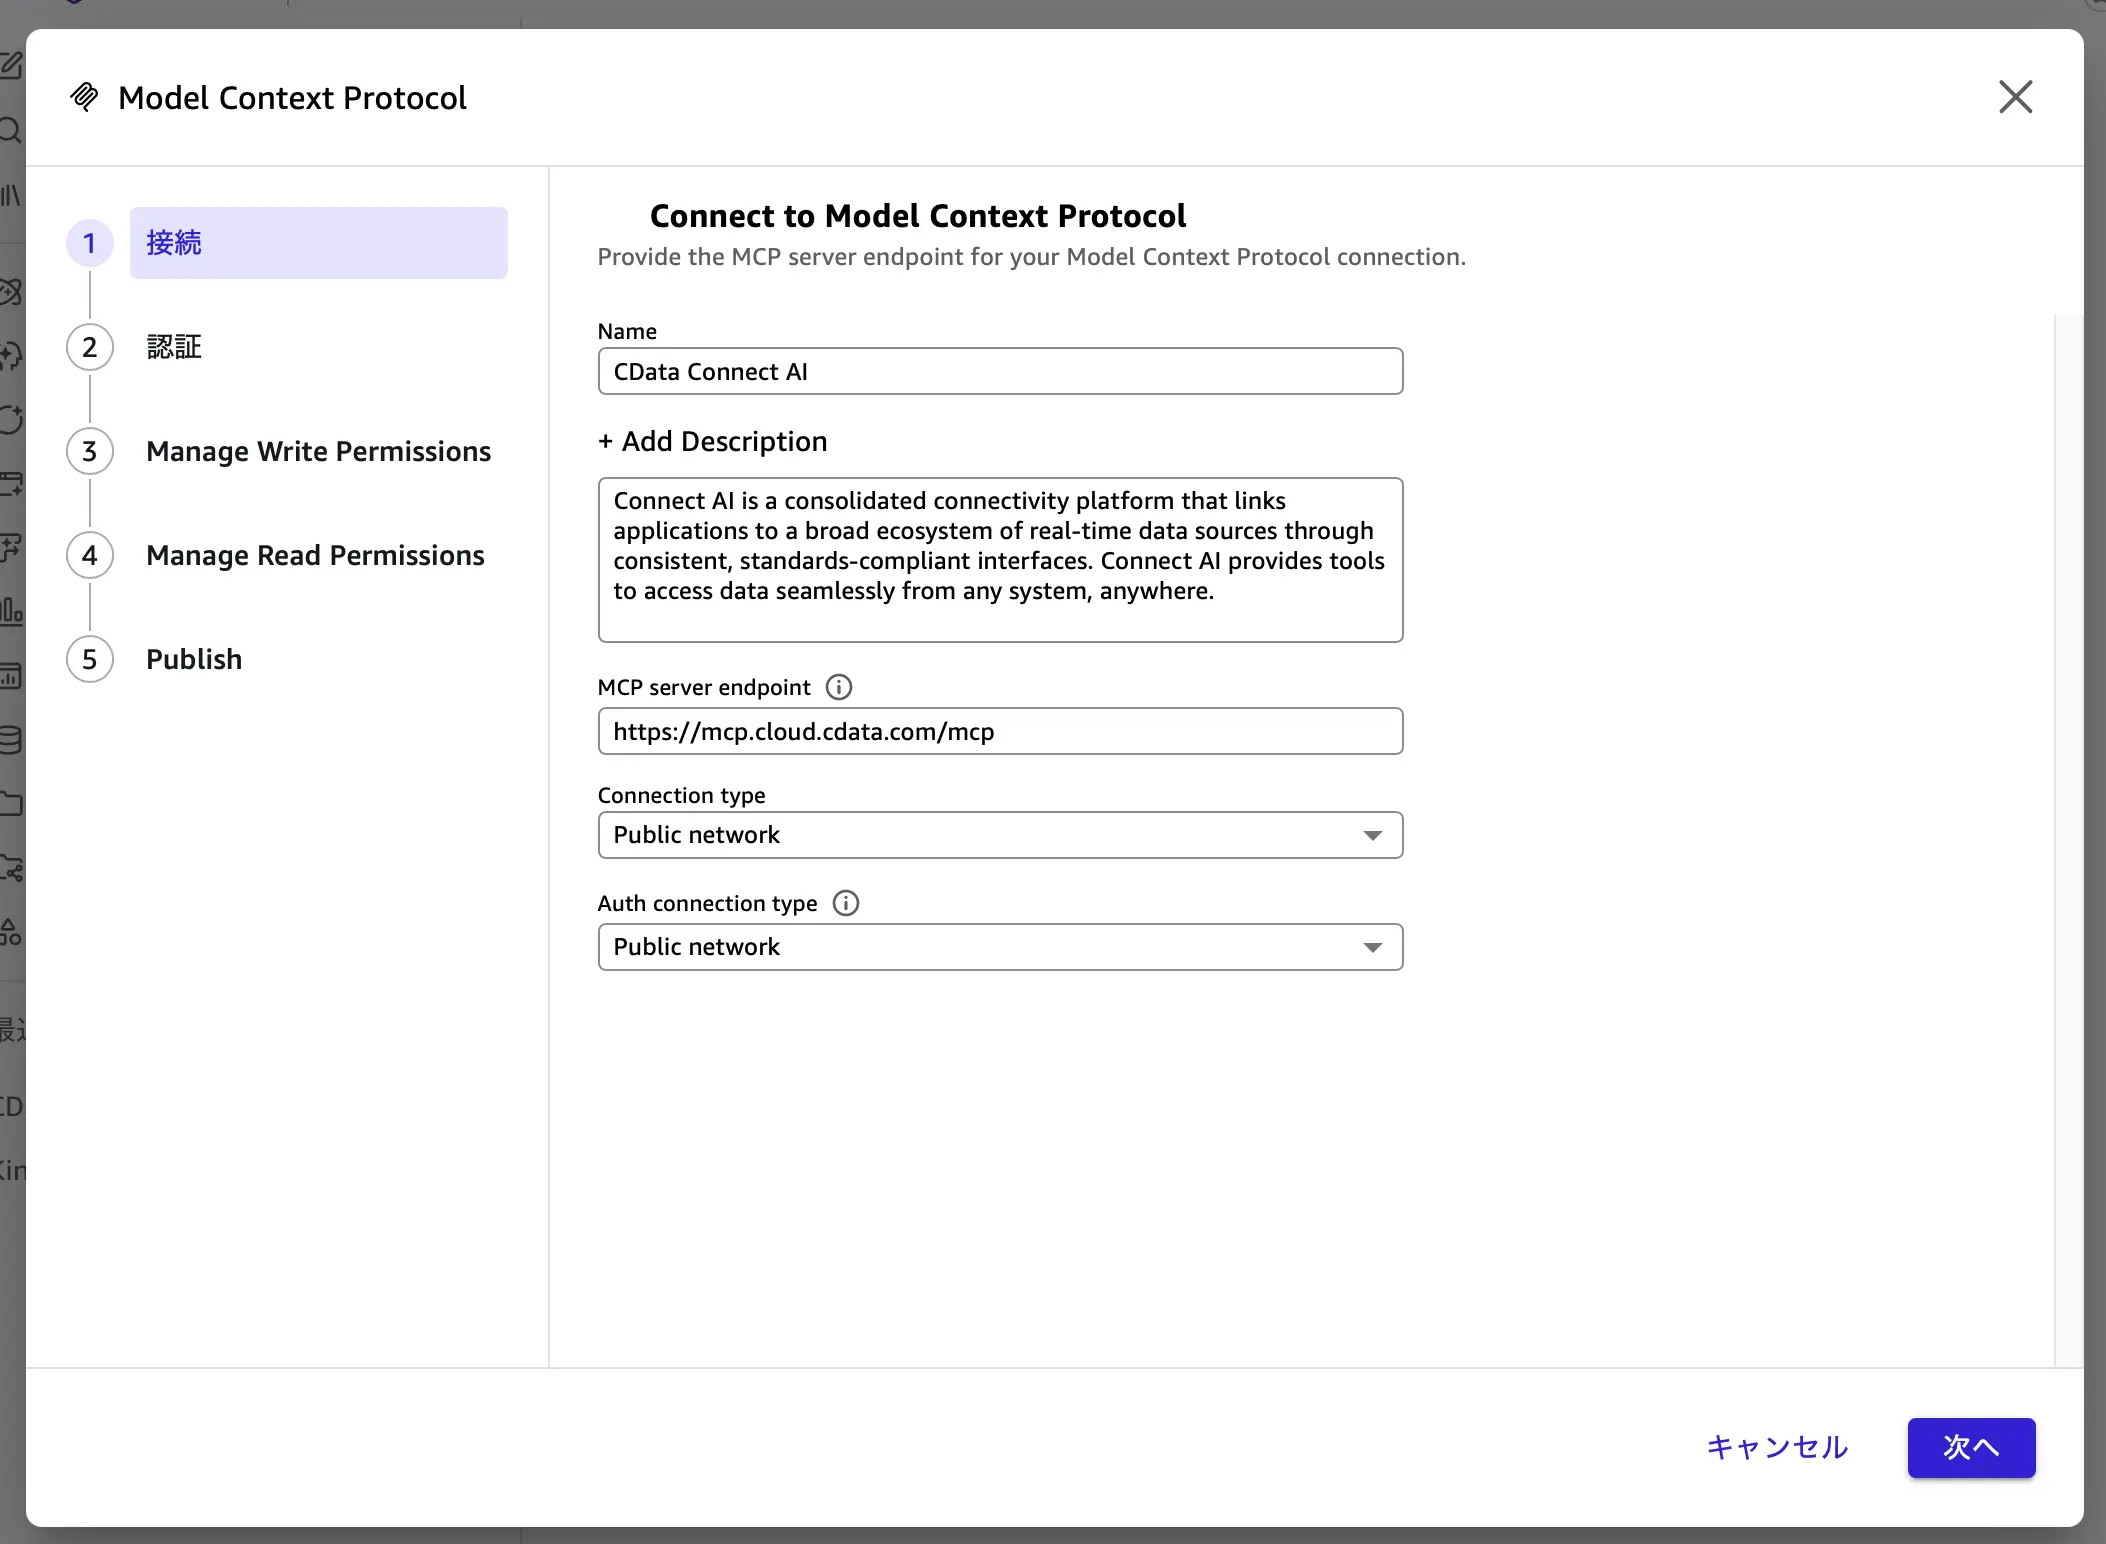This screenshot has height=1544, width=2106.
Task: Go to step 2 認証
Action: click(174, 347)
